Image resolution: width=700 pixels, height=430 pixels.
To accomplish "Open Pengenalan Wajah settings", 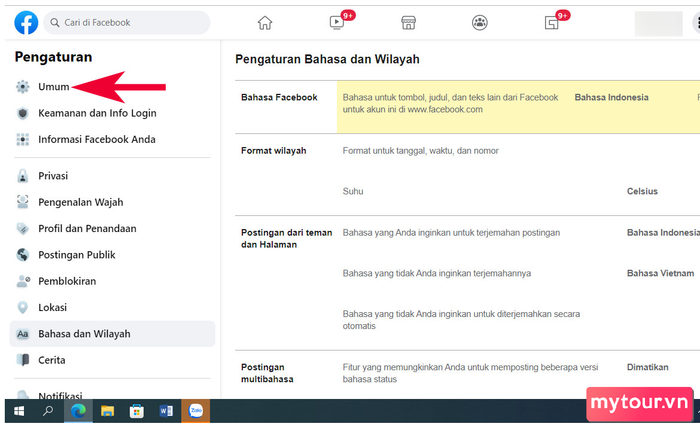I will (81, 202).
